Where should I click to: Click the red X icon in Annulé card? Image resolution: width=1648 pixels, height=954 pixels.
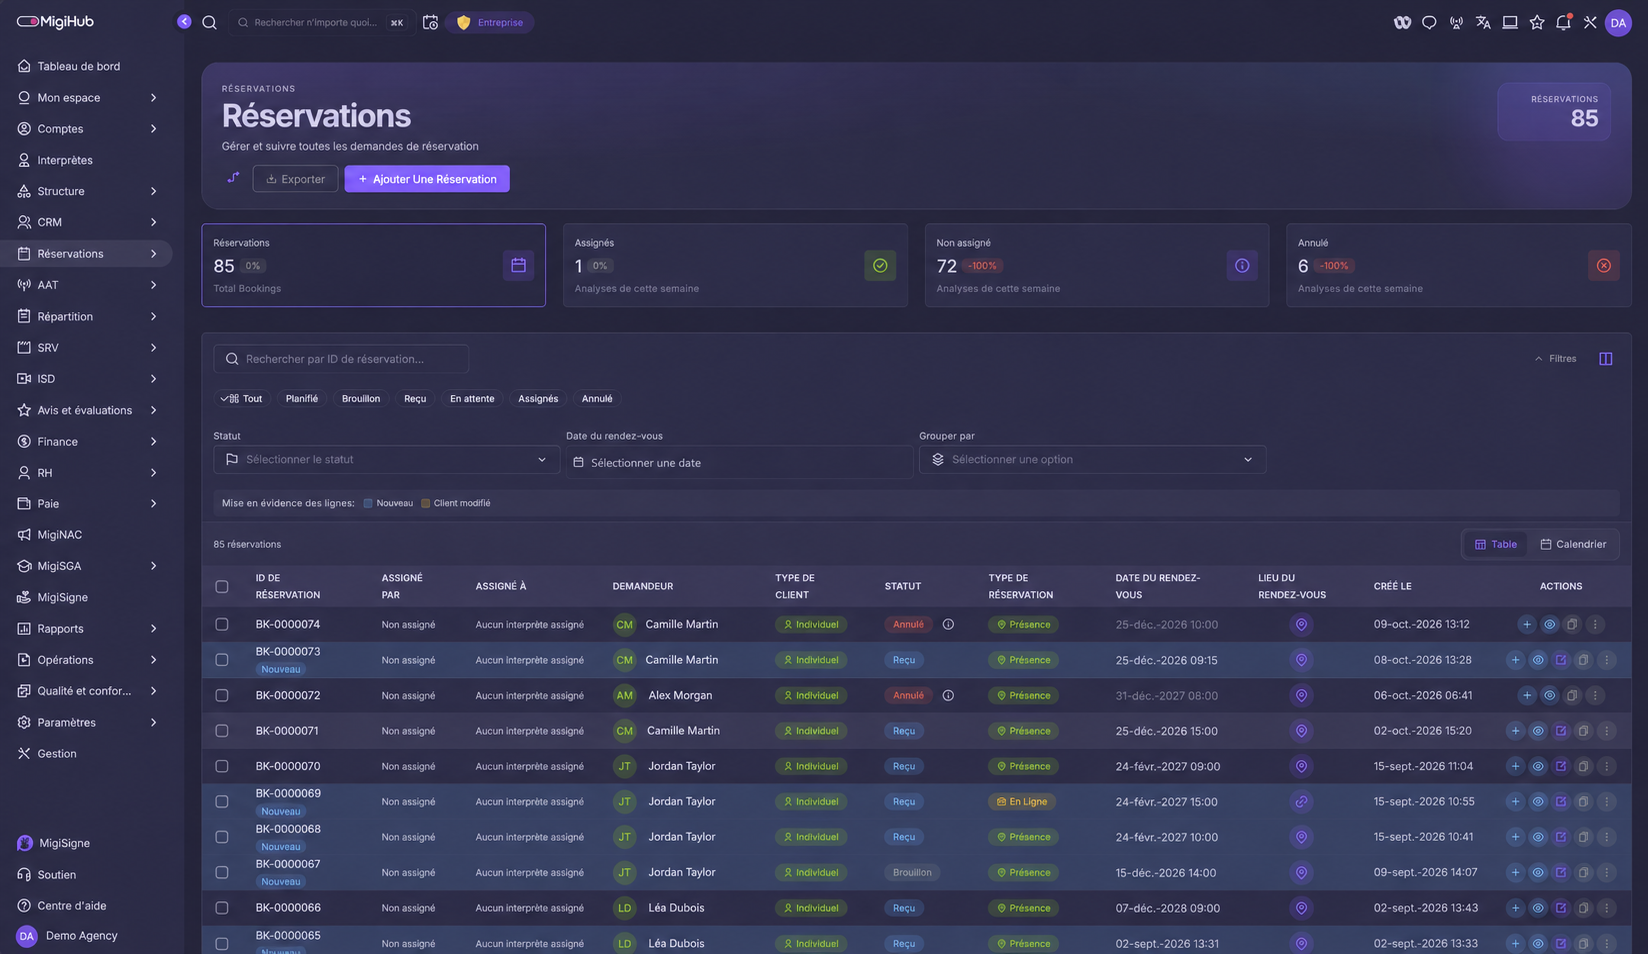pos(1603,265)
